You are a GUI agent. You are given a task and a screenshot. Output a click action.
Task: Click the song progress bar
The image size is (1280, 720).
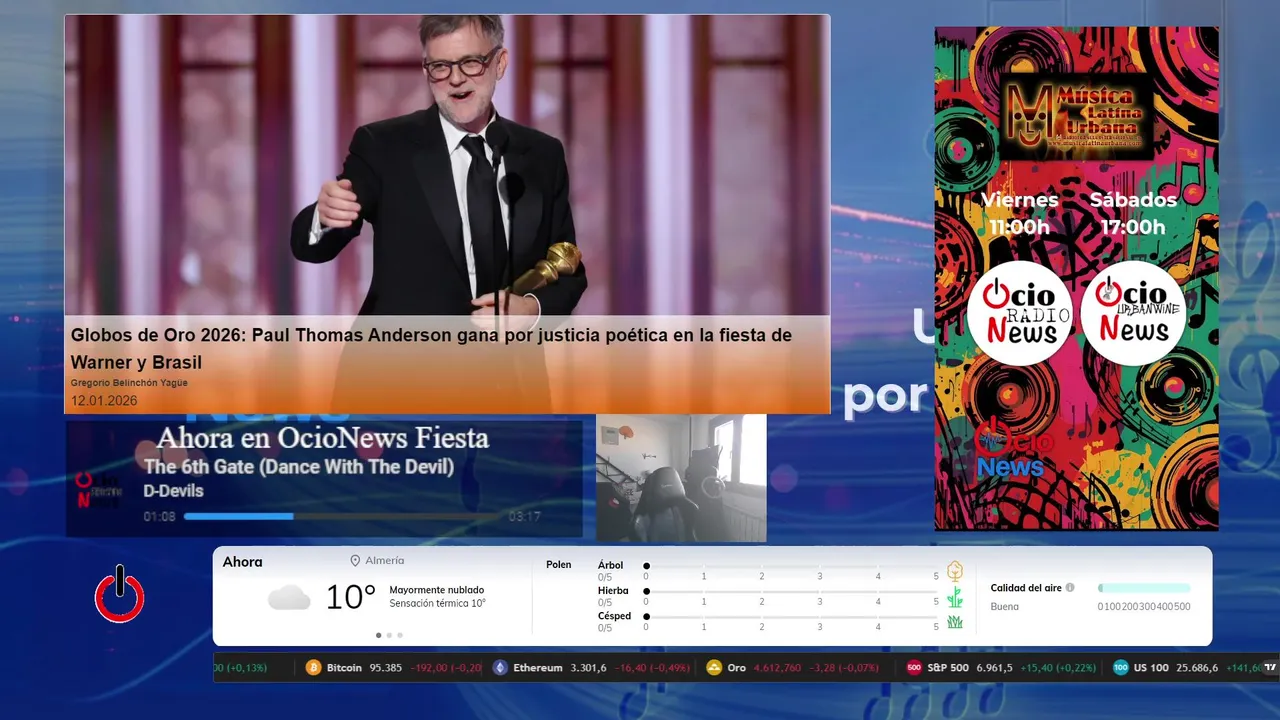click(x=342, y=516)
